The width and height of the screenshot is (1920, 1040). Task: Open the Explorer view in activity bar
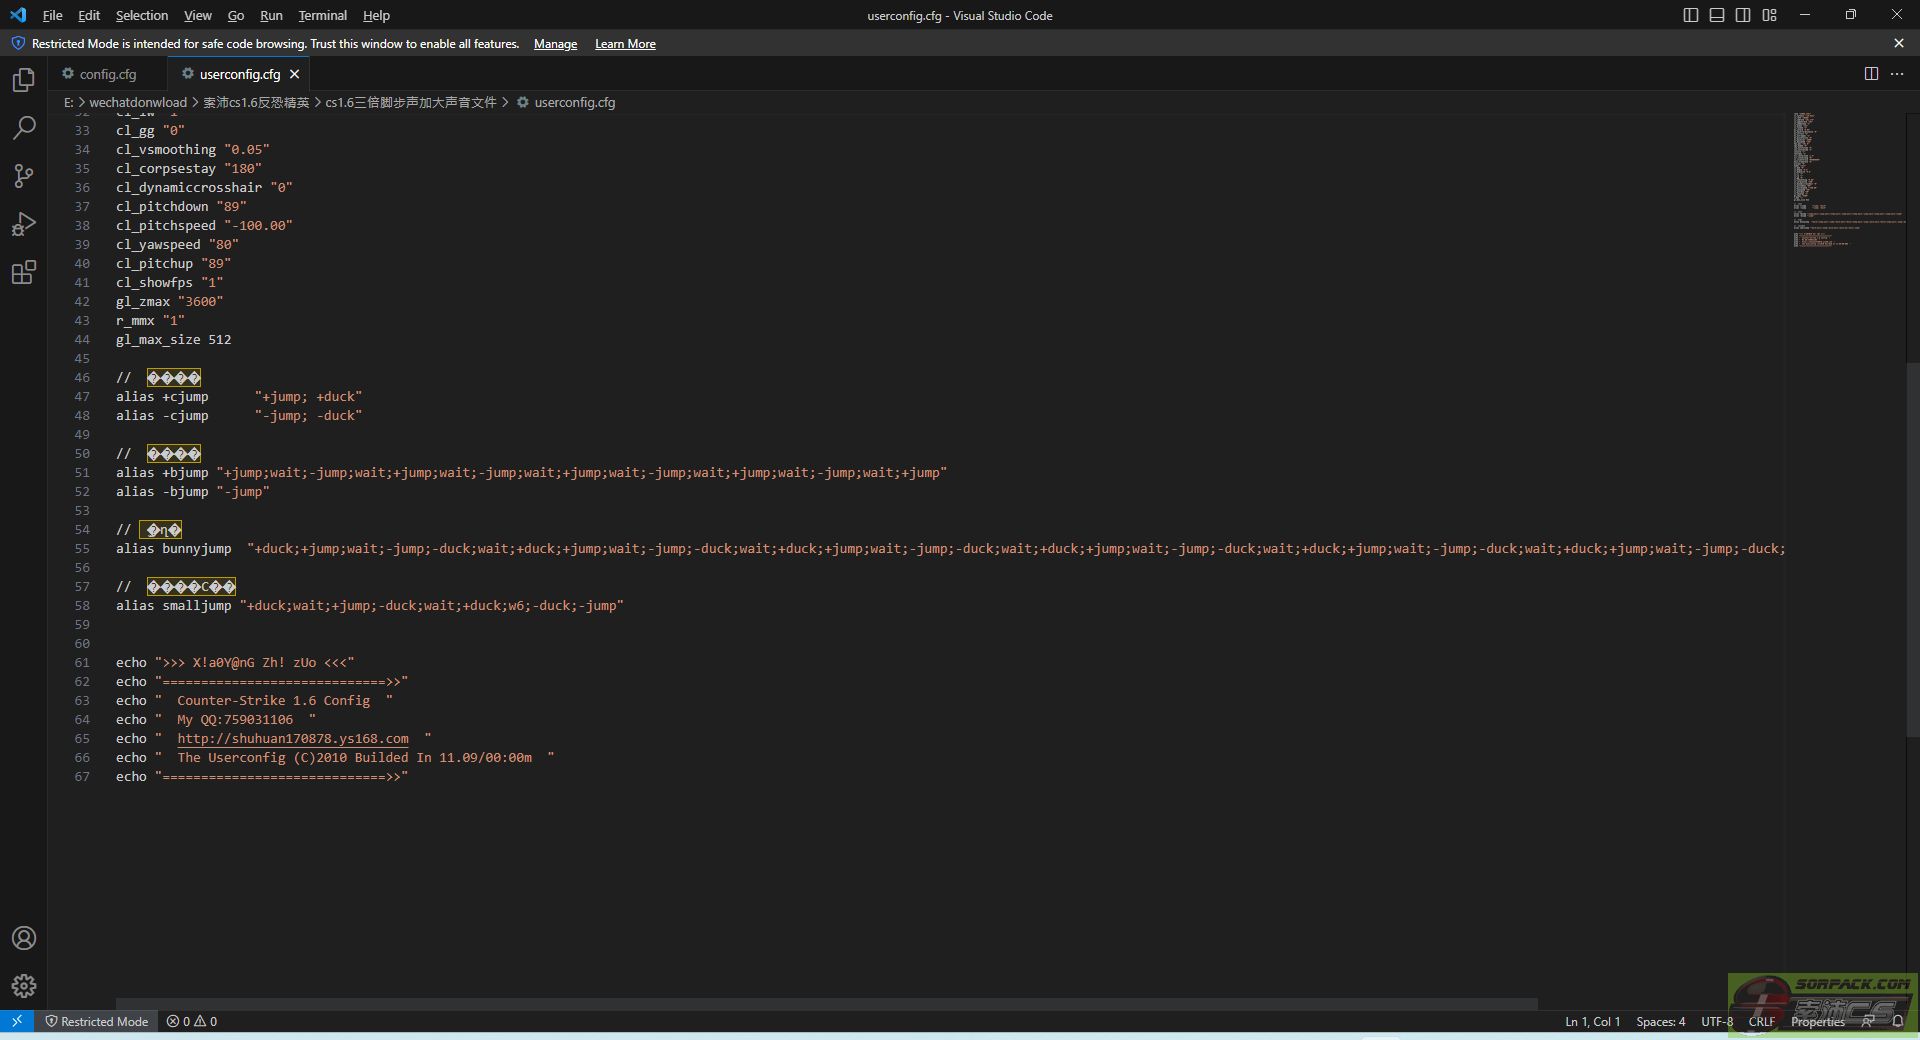(x=24, y=80)
